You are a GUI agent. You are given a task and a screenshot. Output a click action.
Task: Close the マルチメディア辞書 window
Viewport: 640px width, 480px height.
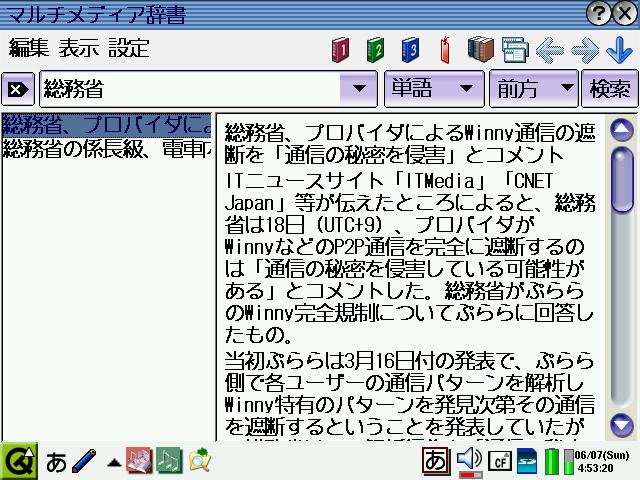click(625, 13)
